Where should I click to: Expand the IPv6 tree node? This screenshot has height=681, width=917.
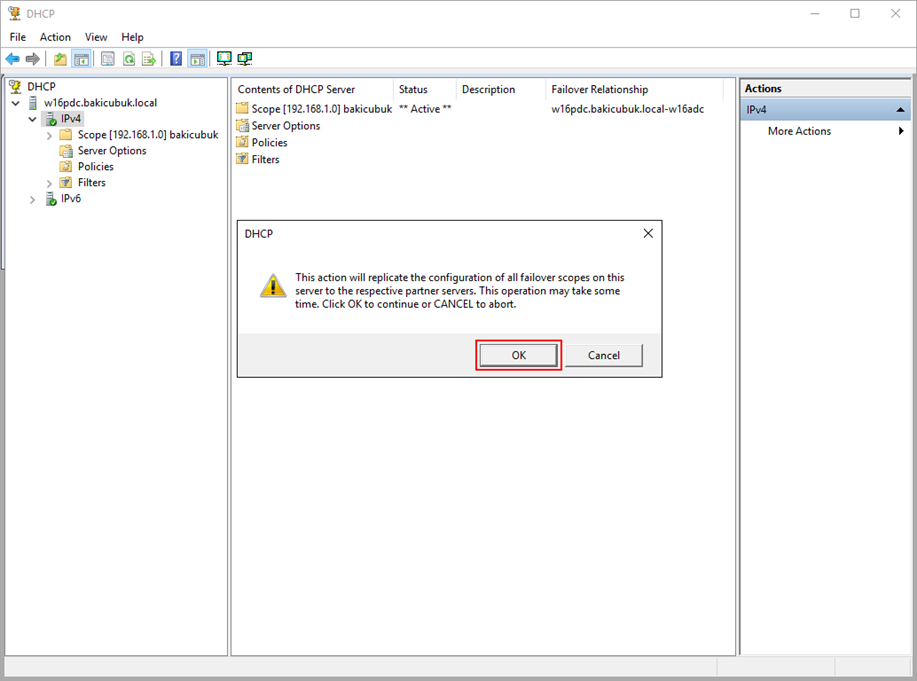[33, 200]
